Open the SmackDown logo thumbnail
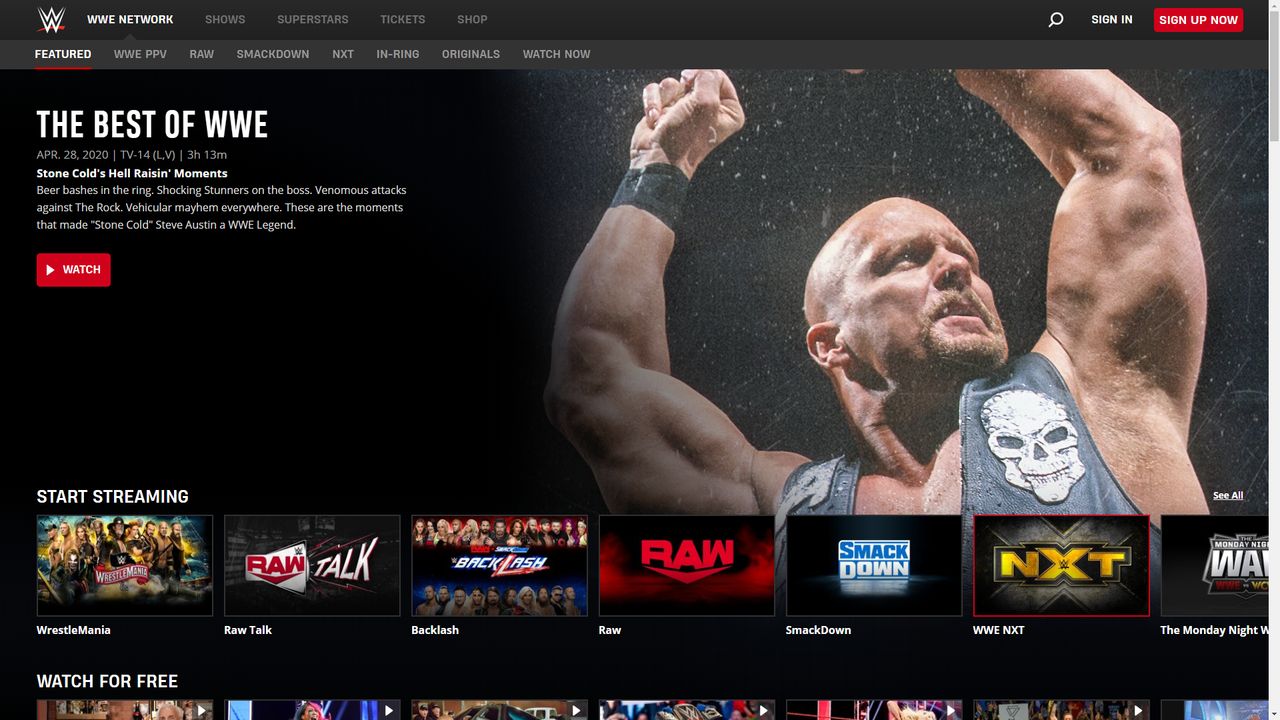Image resolution: width=1280 pixels, height=720 pixels. [874, 565]
